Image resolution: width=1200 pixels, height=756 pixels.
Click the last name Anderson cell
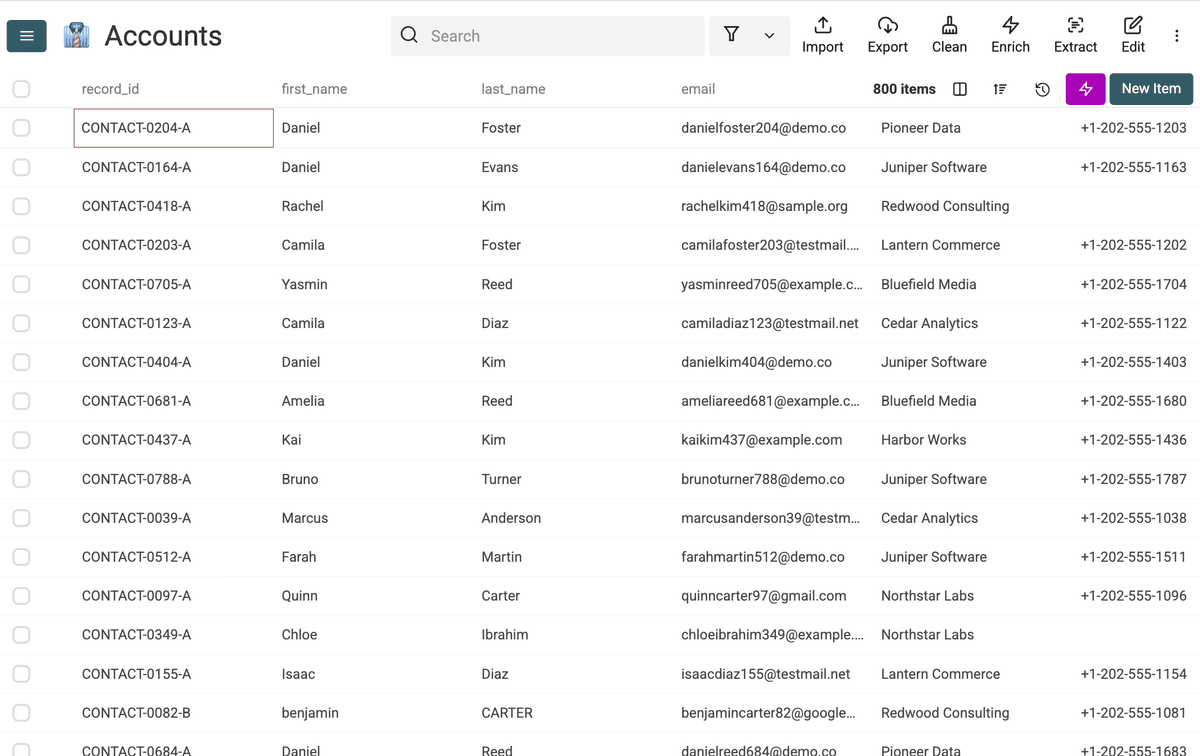tap(511, 518)
